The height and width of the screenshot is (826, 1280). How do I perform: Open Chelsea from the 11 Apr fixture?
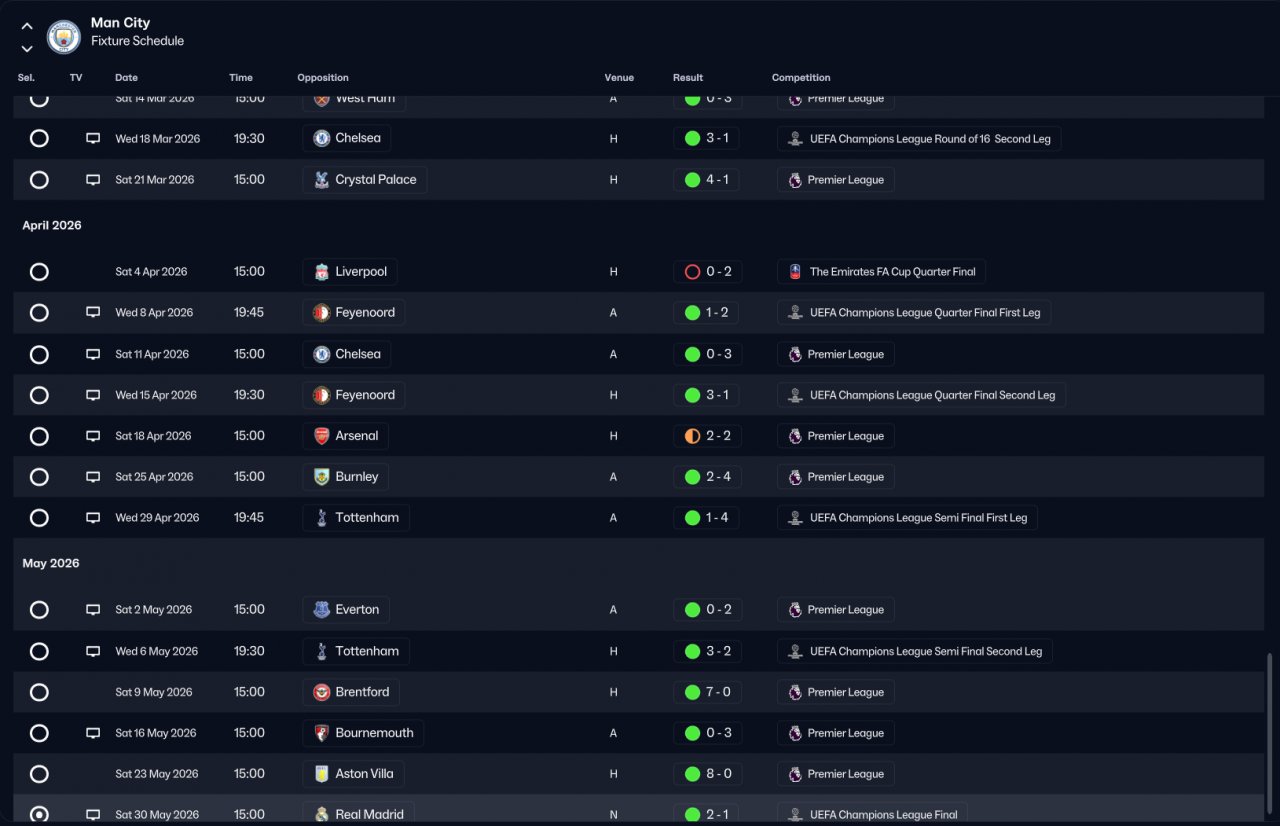tap(347, 354)
